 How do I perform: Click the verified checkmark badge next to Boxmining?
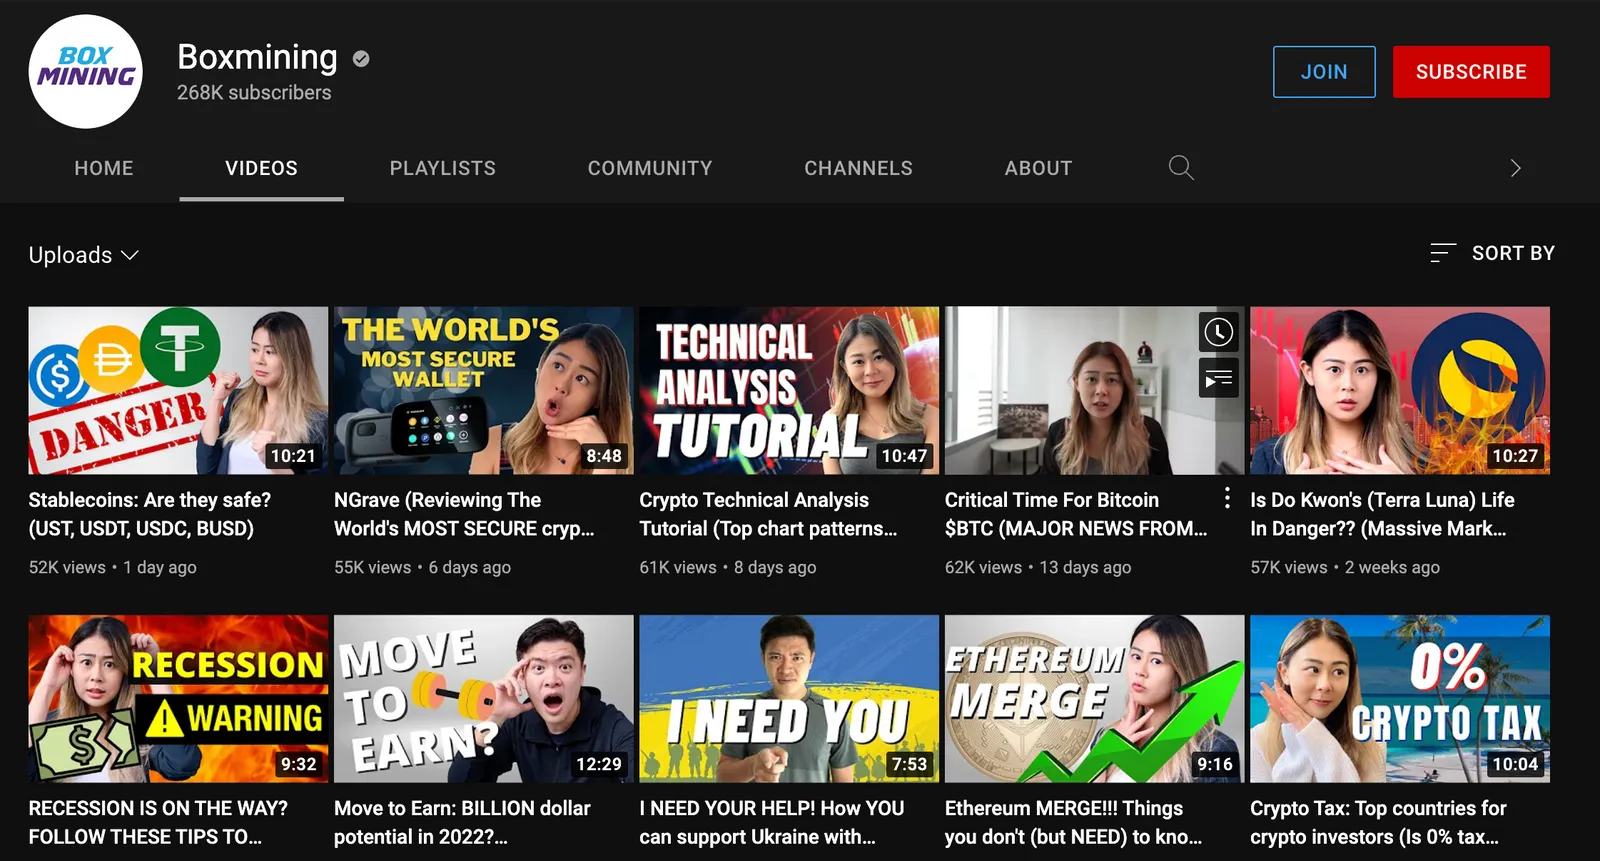click(361, 59)
